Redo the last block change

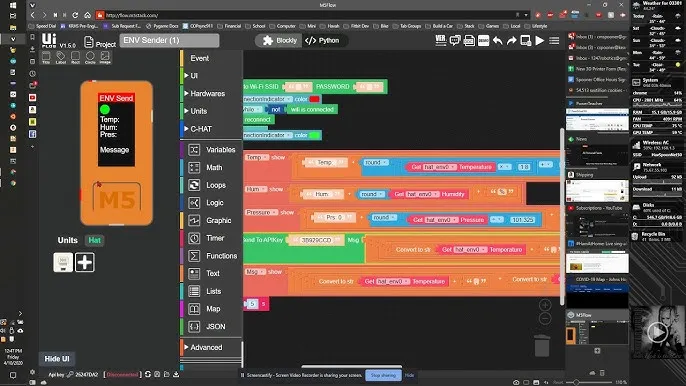tap(511, 41)
